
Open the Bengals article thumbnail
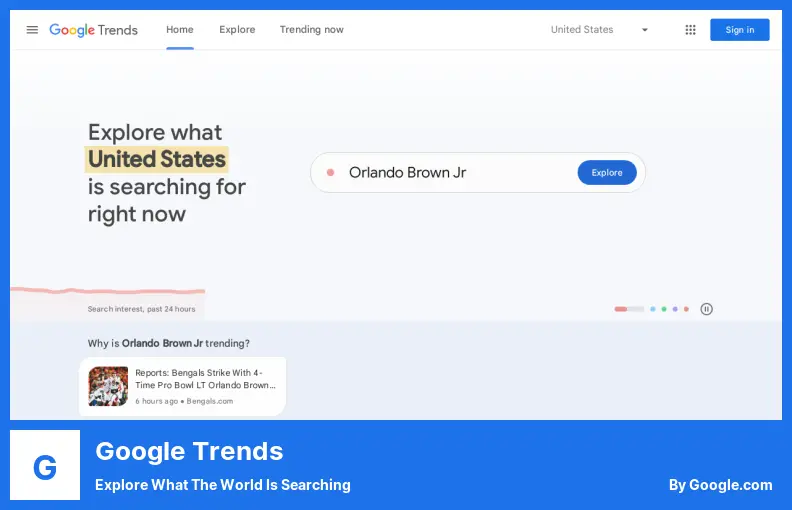(x=108, y=386)
